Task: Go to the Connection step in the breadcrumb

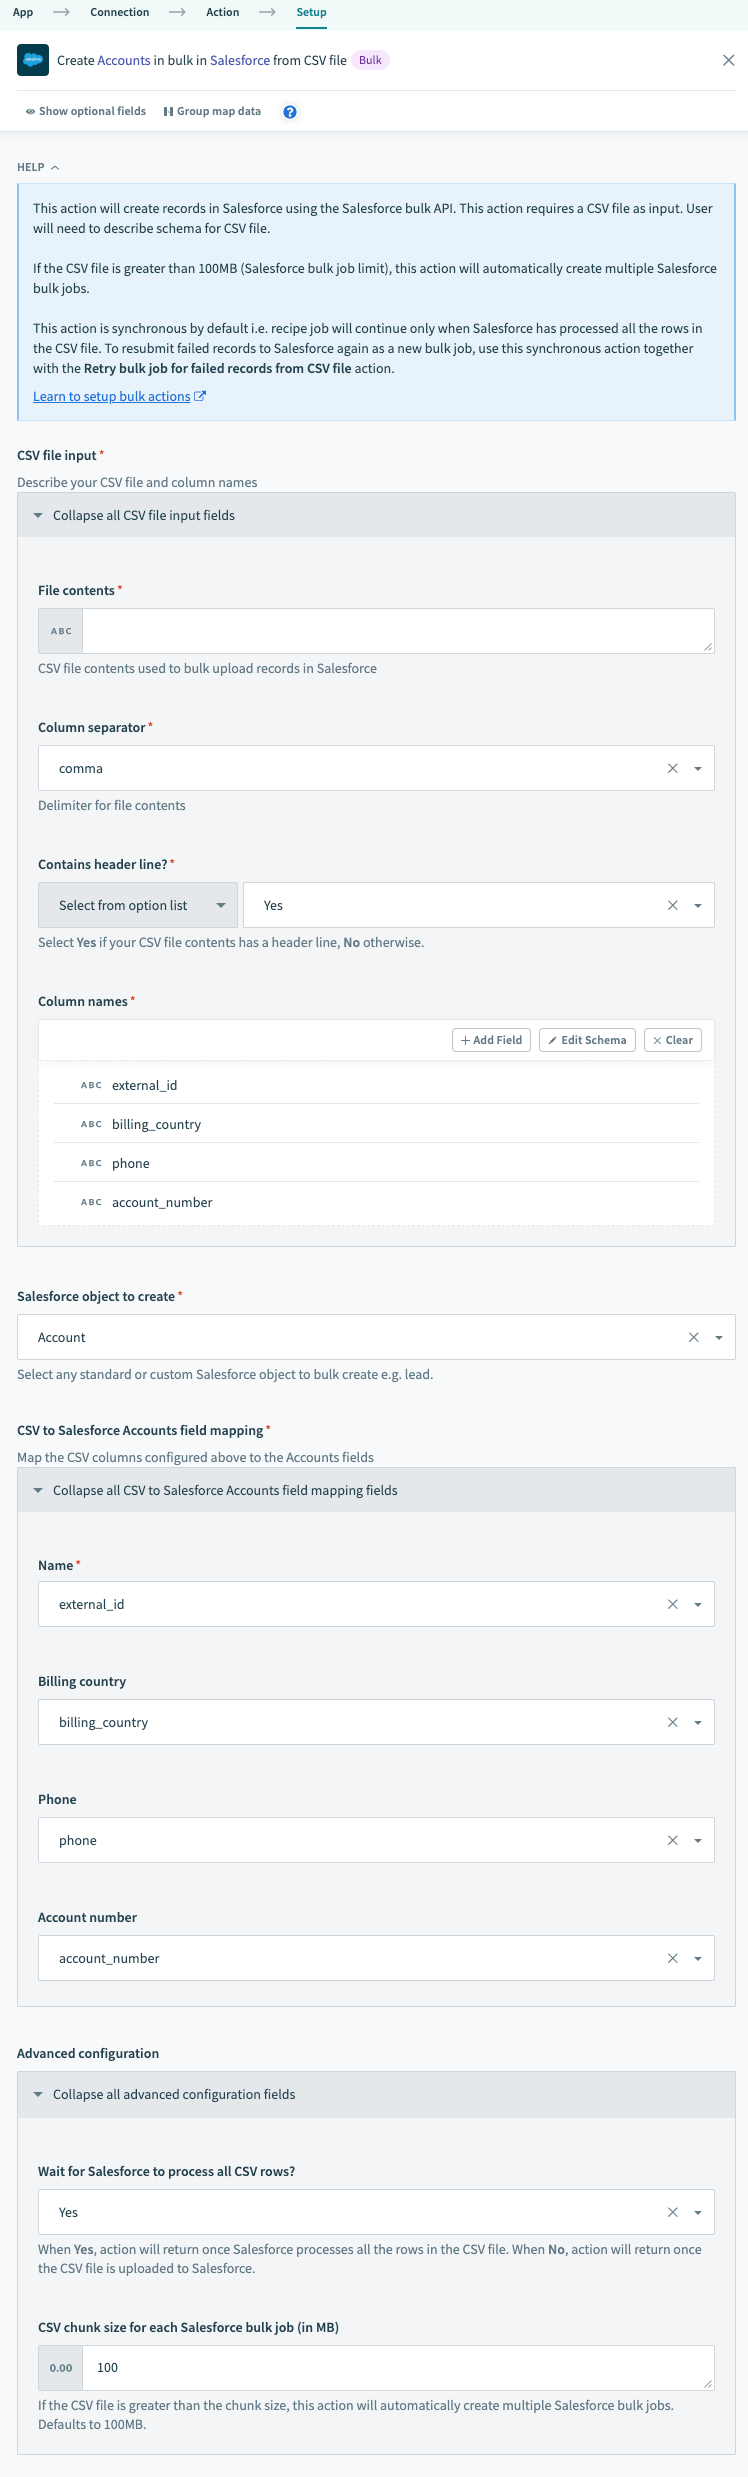Action: (x=119, y=12)
